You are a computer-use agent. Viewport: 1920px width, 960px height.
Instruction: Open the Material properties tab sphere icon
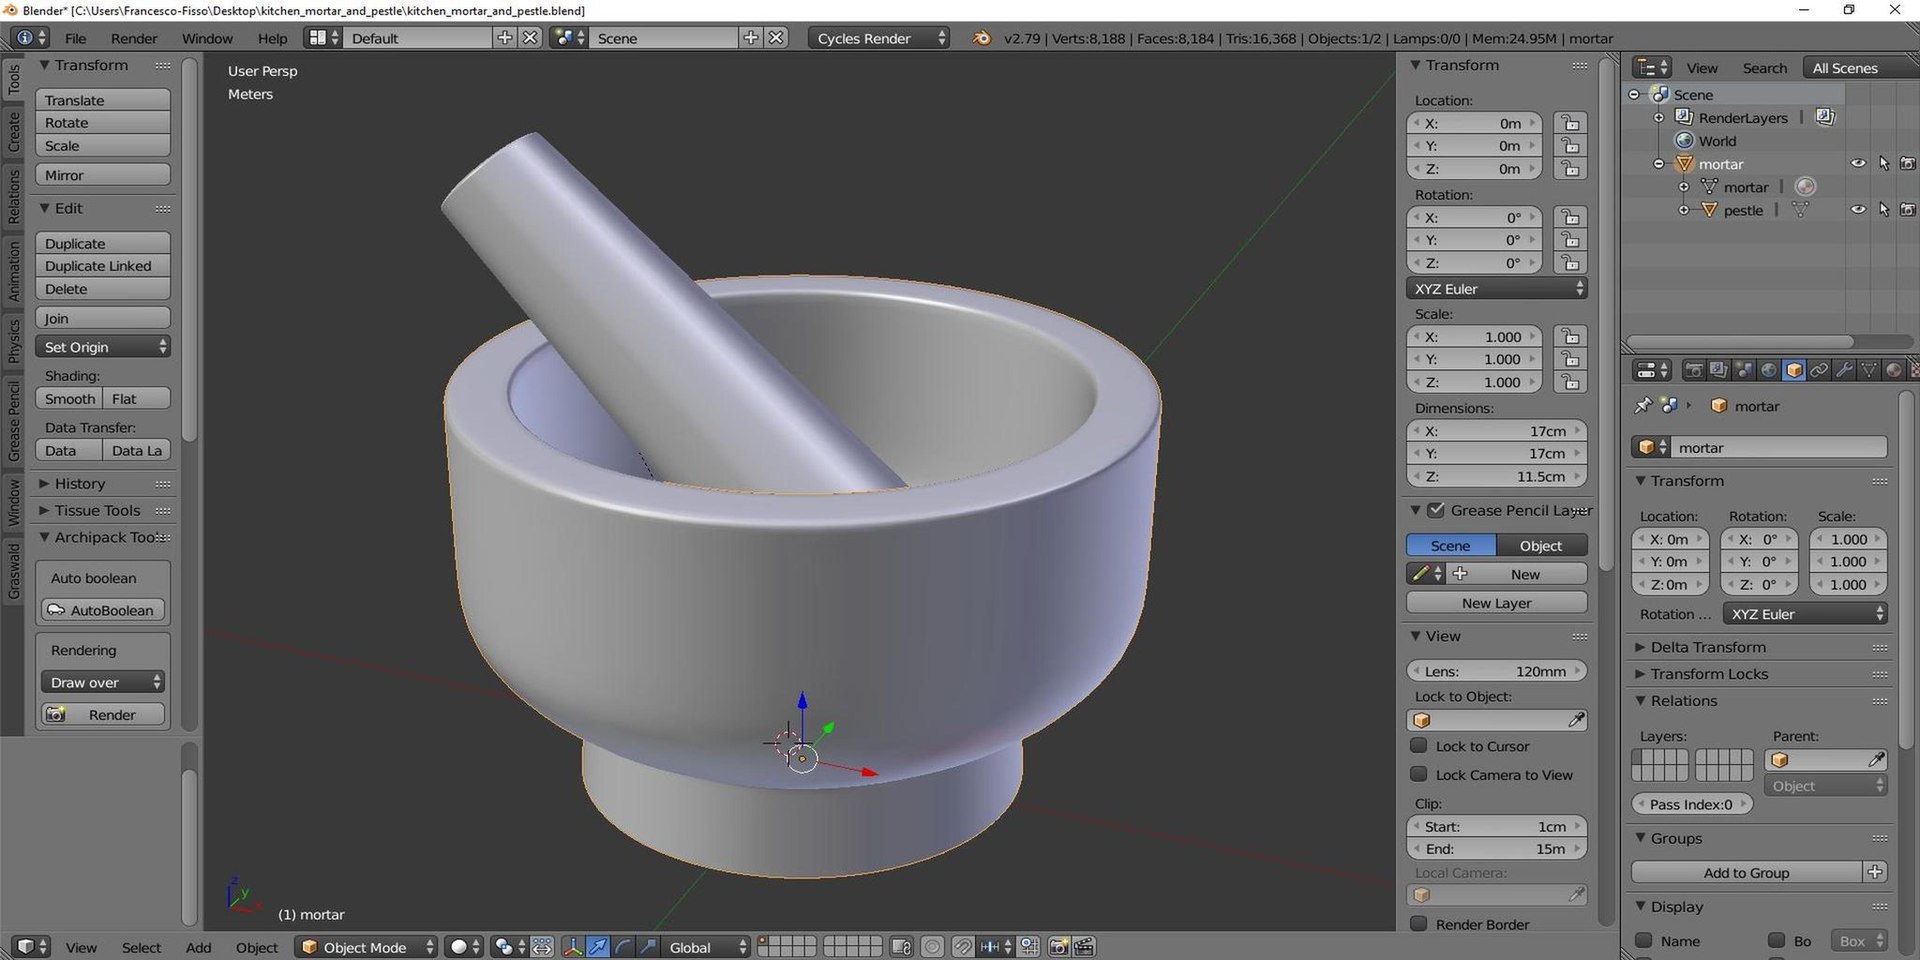(x=1893, y=371)
